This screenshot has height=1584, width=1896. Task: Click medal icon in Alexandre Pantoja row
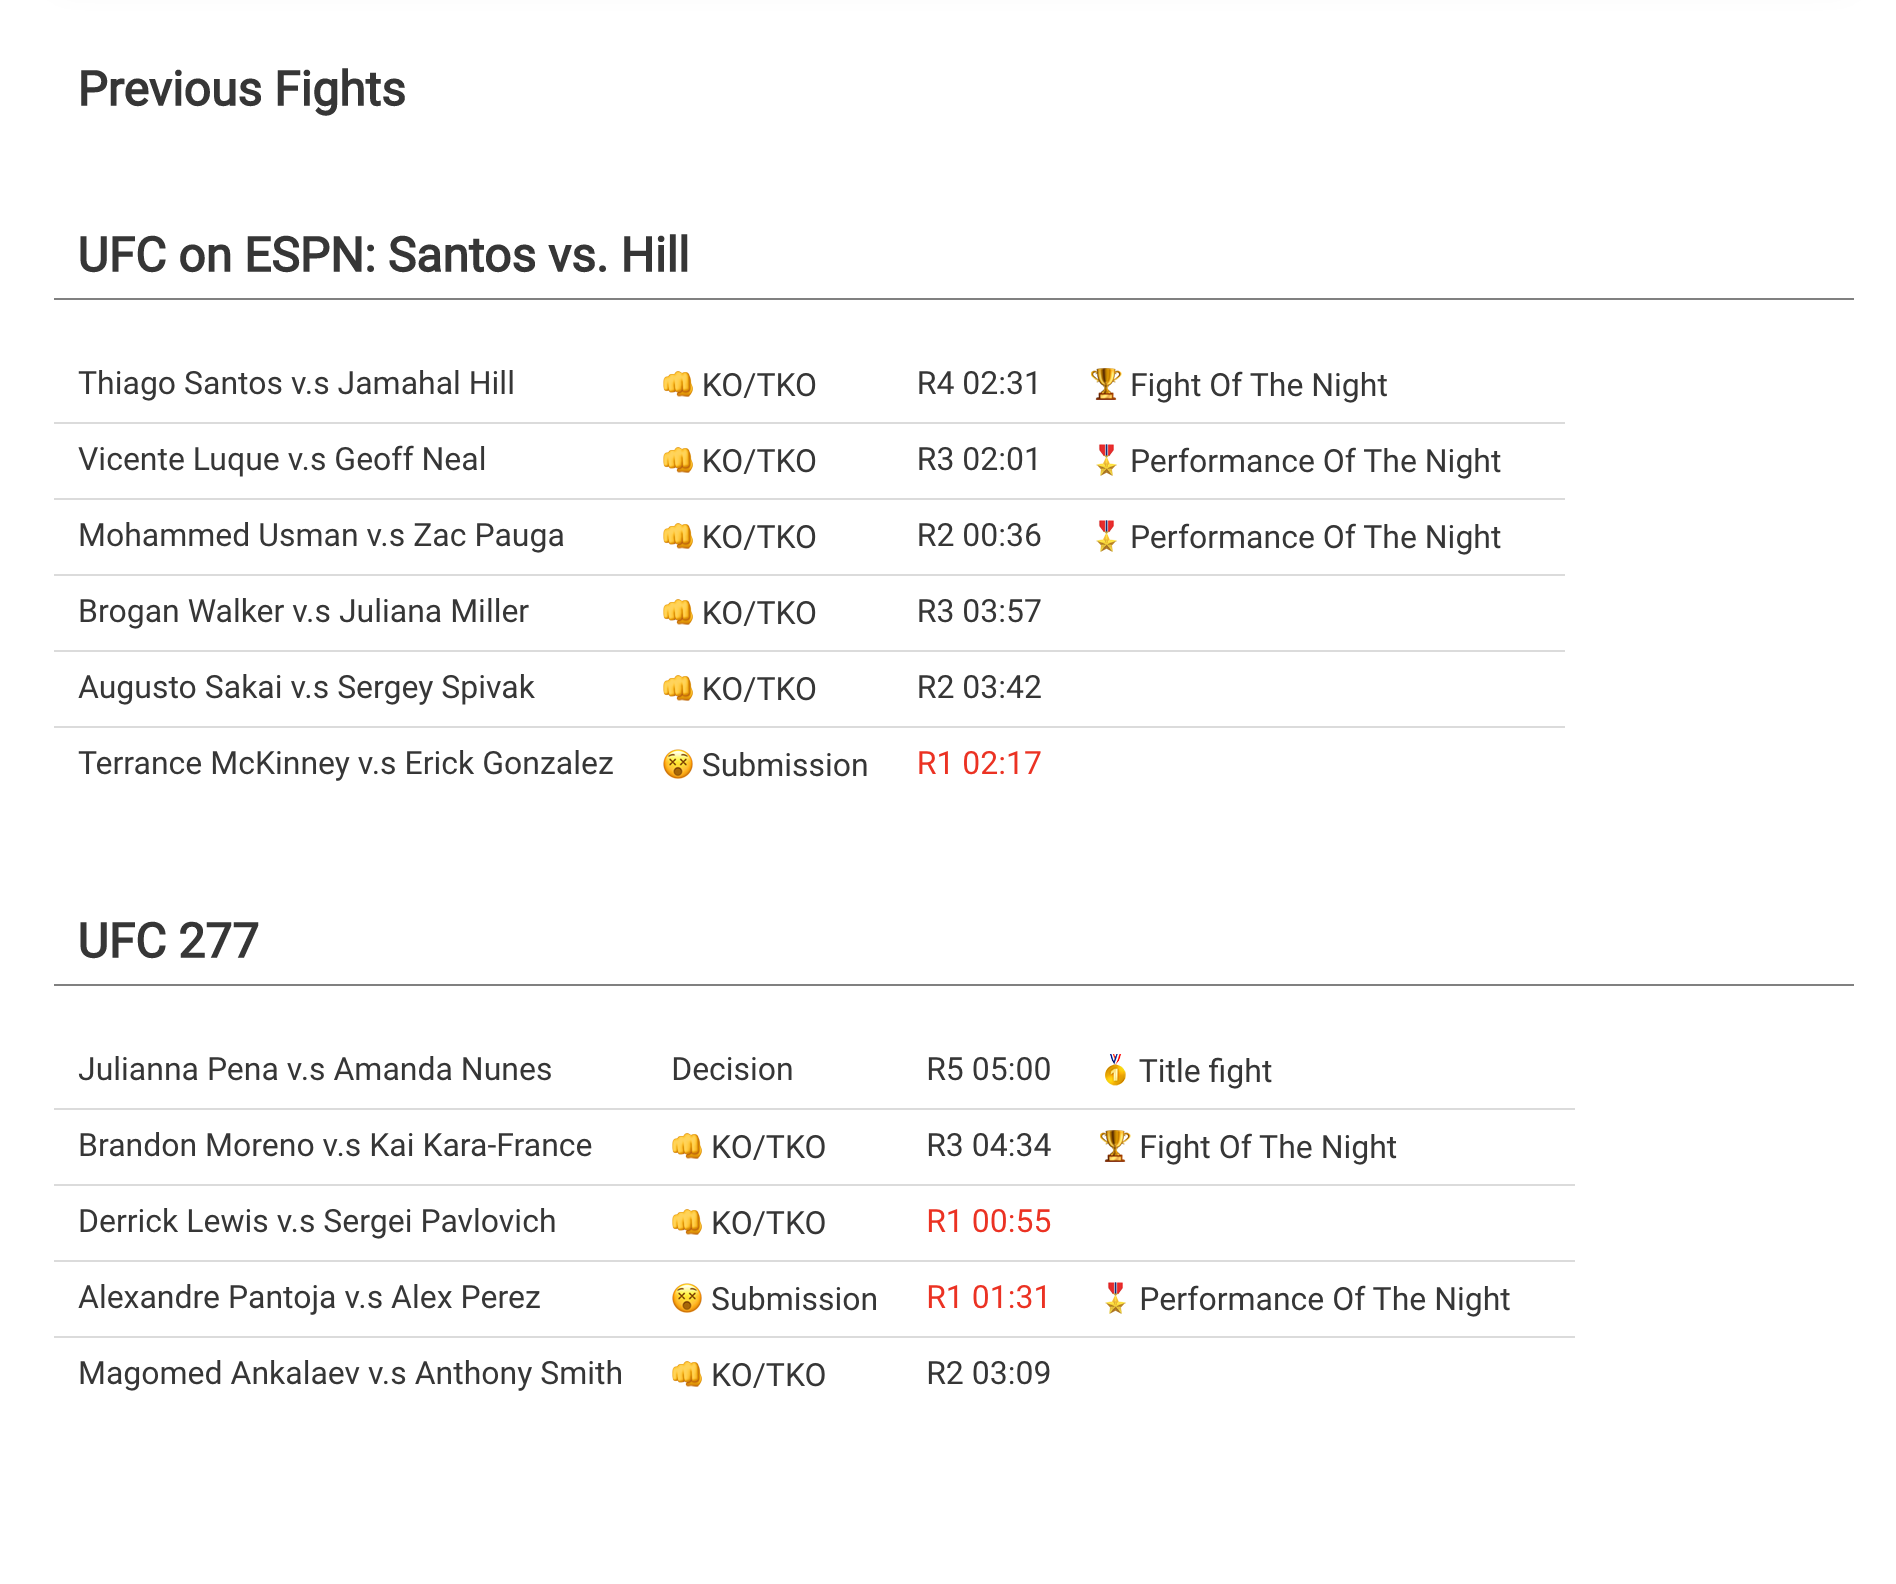click(1114, 1298)
